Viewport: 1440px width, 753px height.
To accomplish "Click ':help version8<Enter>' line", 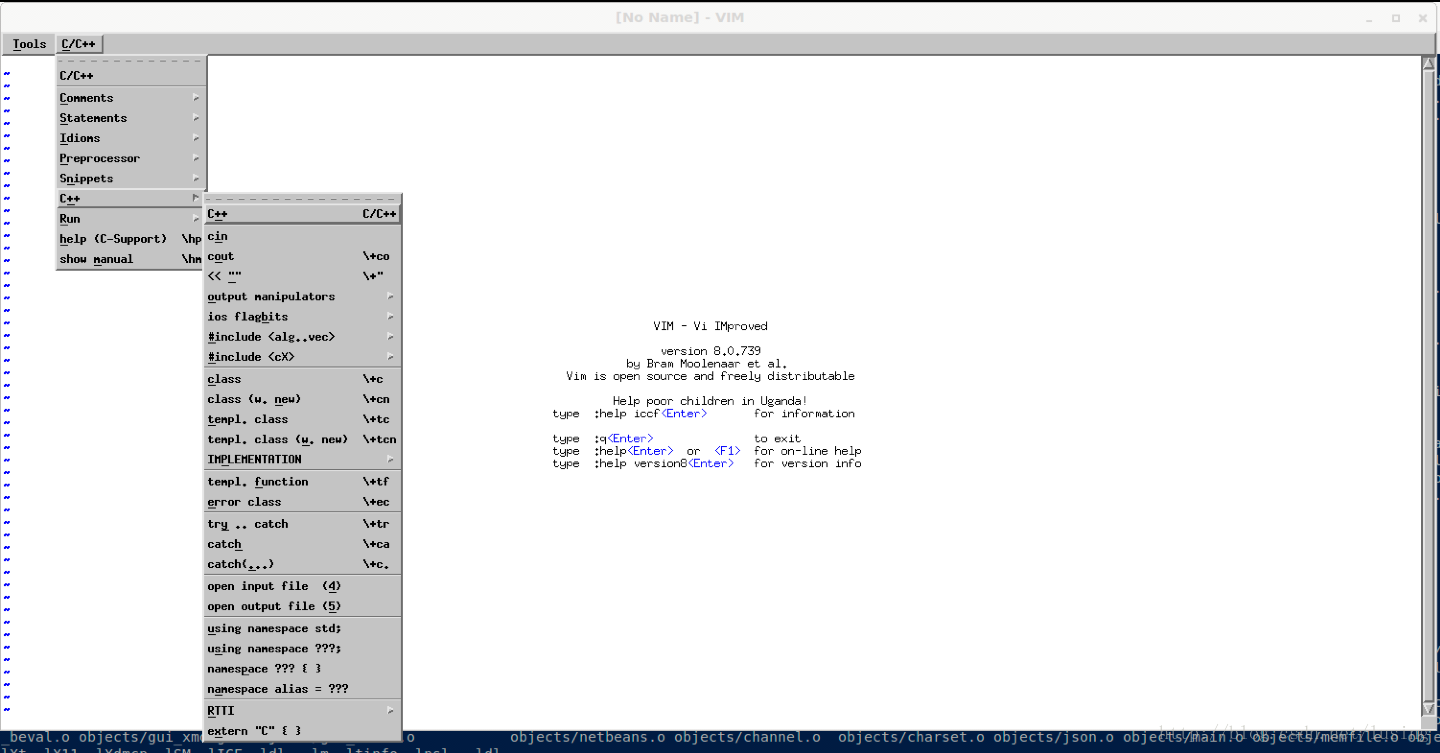I will (x=706, y=463).
